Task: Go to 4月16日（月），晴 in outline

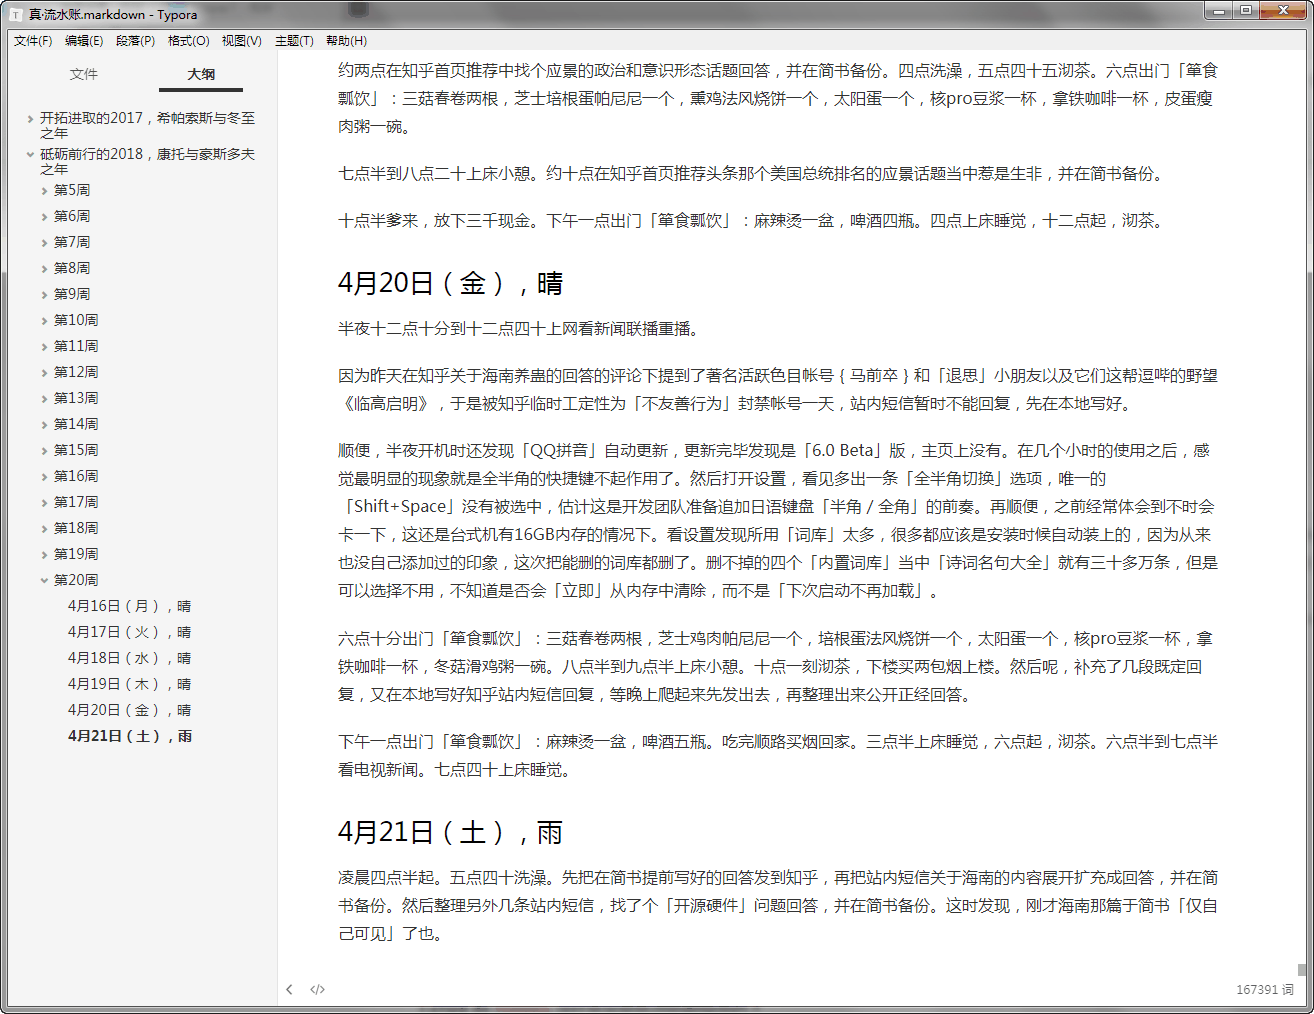Action: click(129, 606)
